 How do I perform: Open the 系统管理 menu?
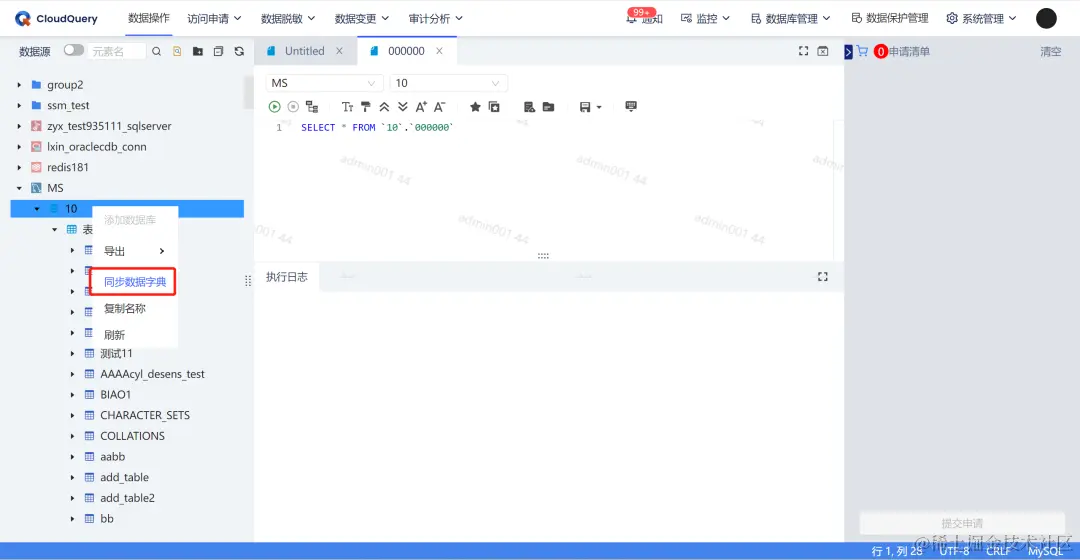pyautogui.click(x=982, y=19)
